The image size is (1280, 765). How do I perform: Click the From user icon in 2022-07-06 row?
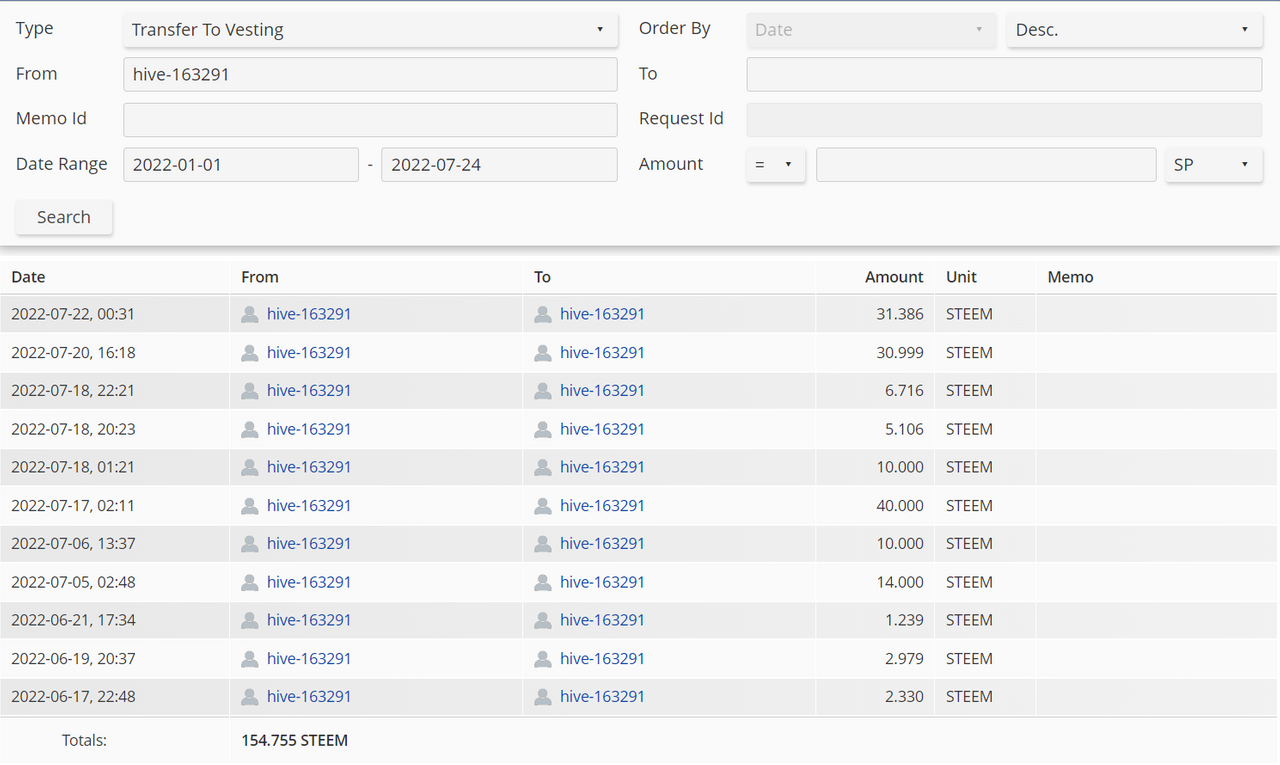250,544
